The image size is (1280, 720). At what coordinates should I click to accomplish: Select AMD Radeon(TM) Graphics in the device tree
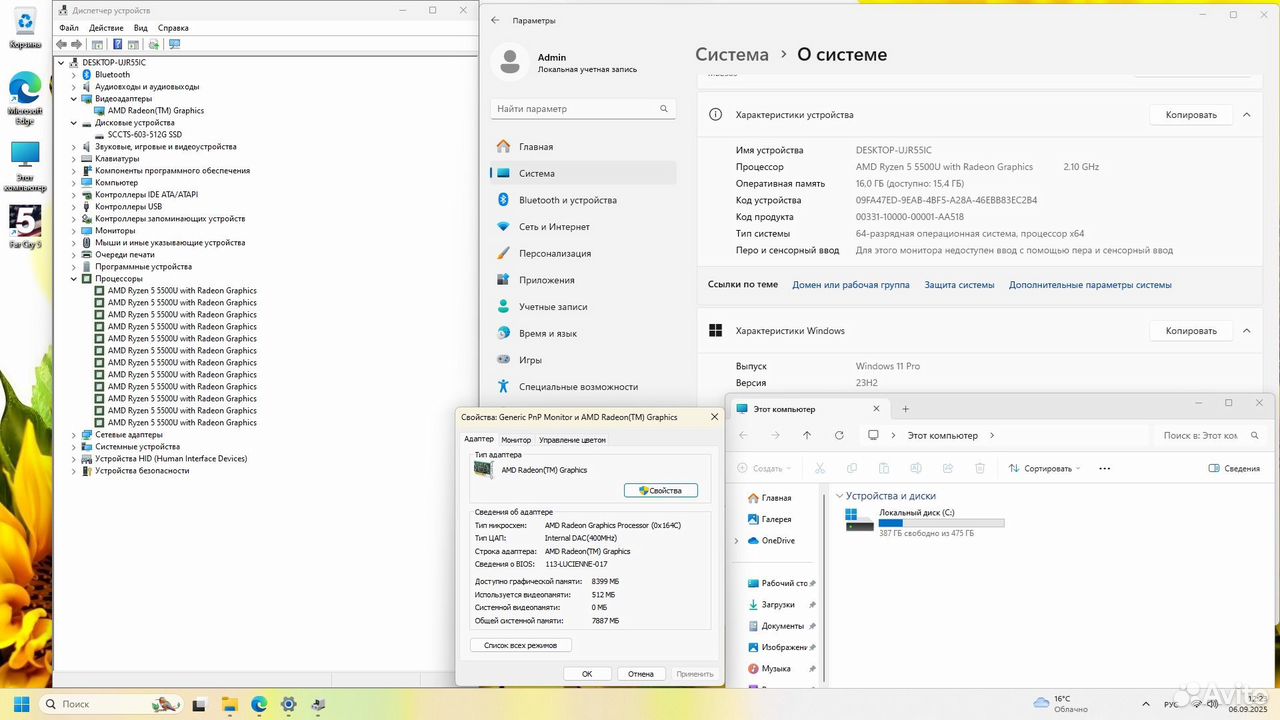(x=156, y=111)
